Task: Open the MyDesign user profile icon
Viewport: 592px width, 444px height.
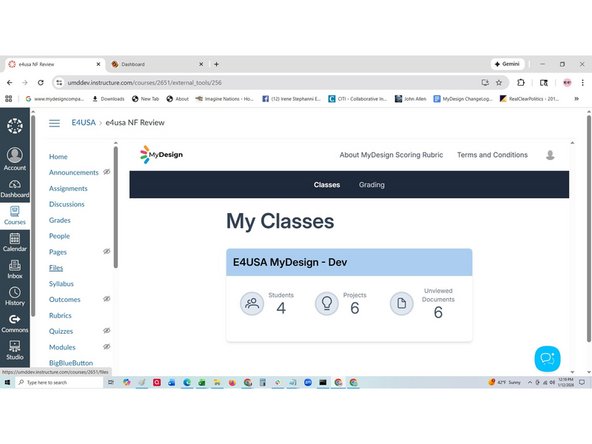Action: click(550, 155)
